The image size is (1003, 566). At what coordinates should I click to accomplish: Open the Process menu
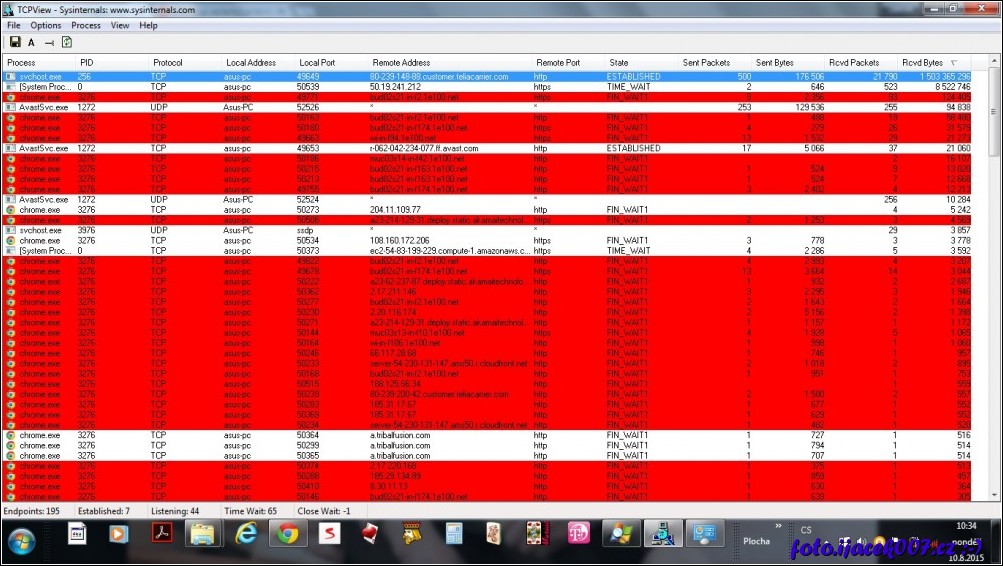[86, 25]
